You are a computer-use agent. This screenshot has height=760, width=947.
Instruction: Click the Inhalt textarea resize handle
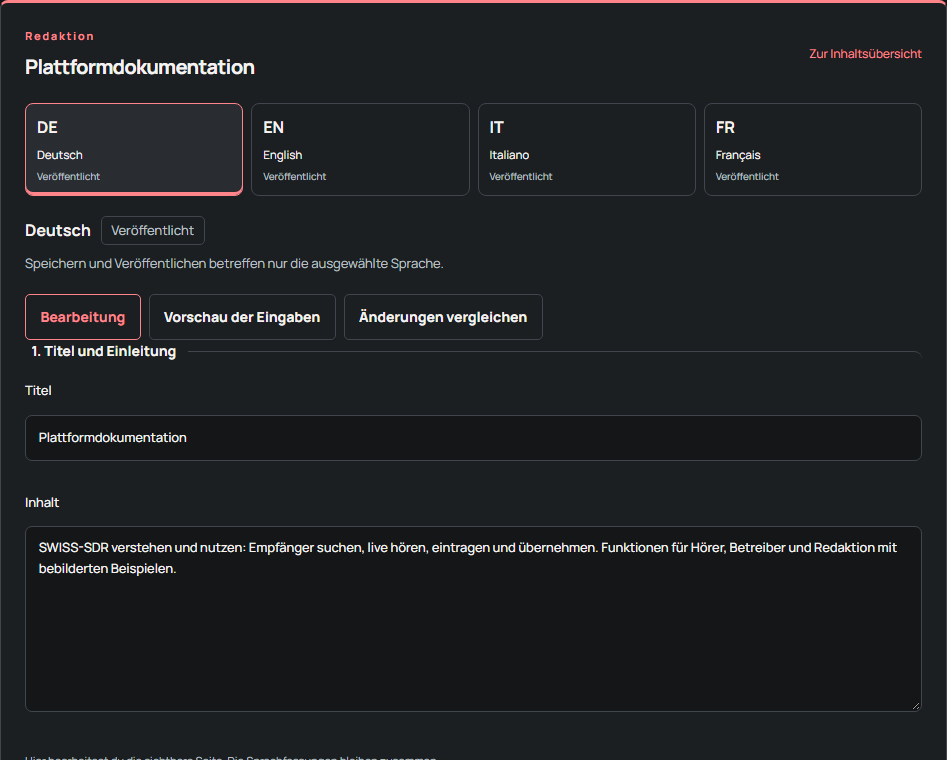click(x=916, y=705)
